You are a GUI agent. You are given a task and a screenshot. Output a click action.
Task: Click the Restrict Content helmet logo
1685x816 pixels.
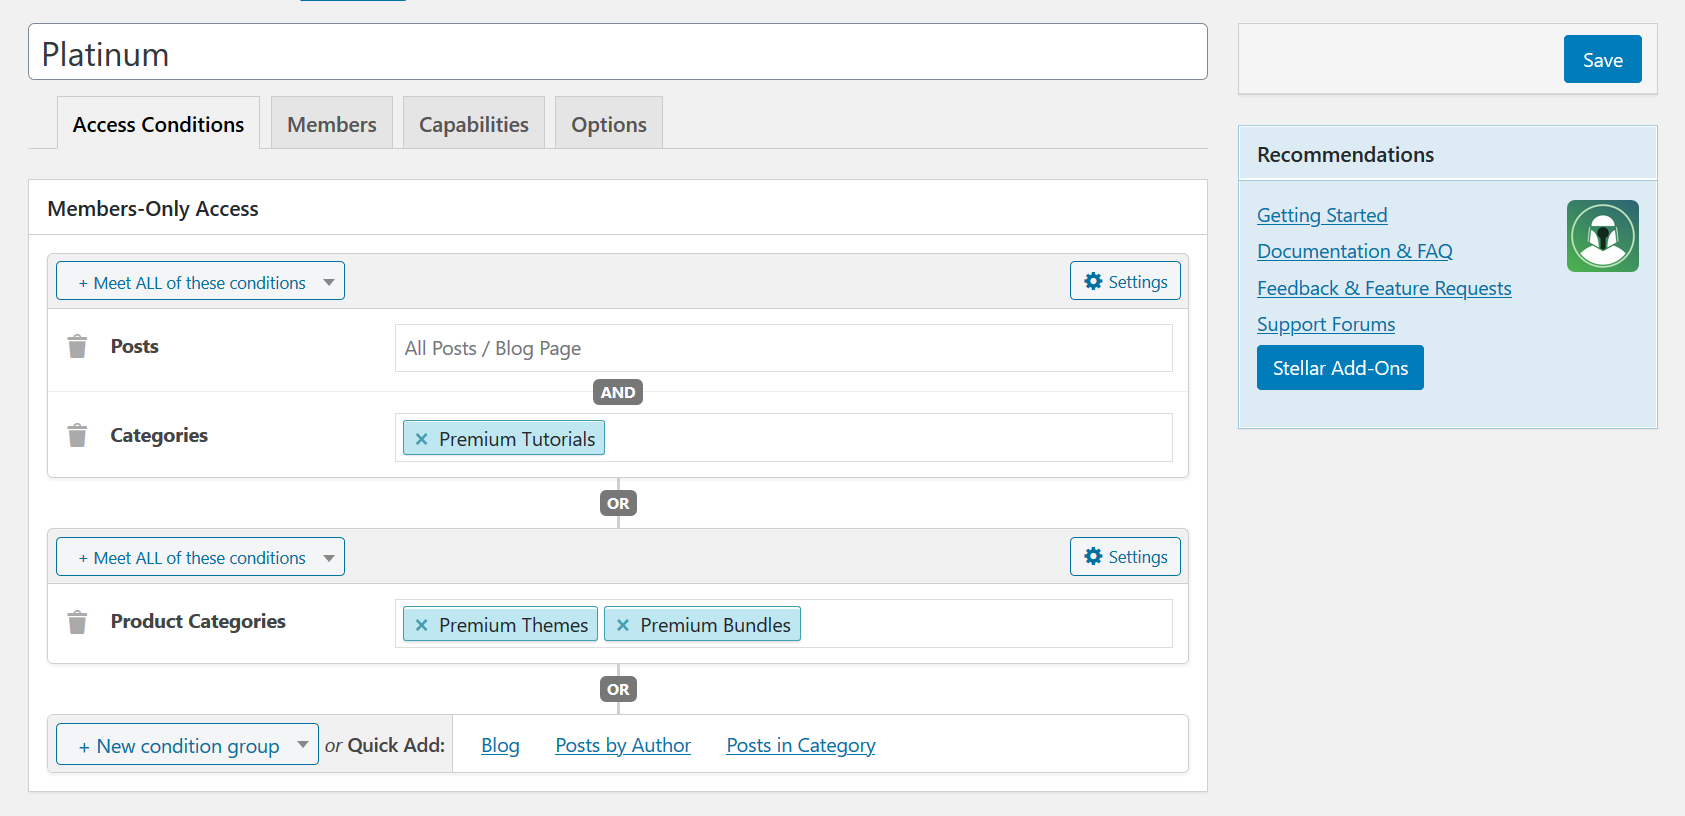1602,236
